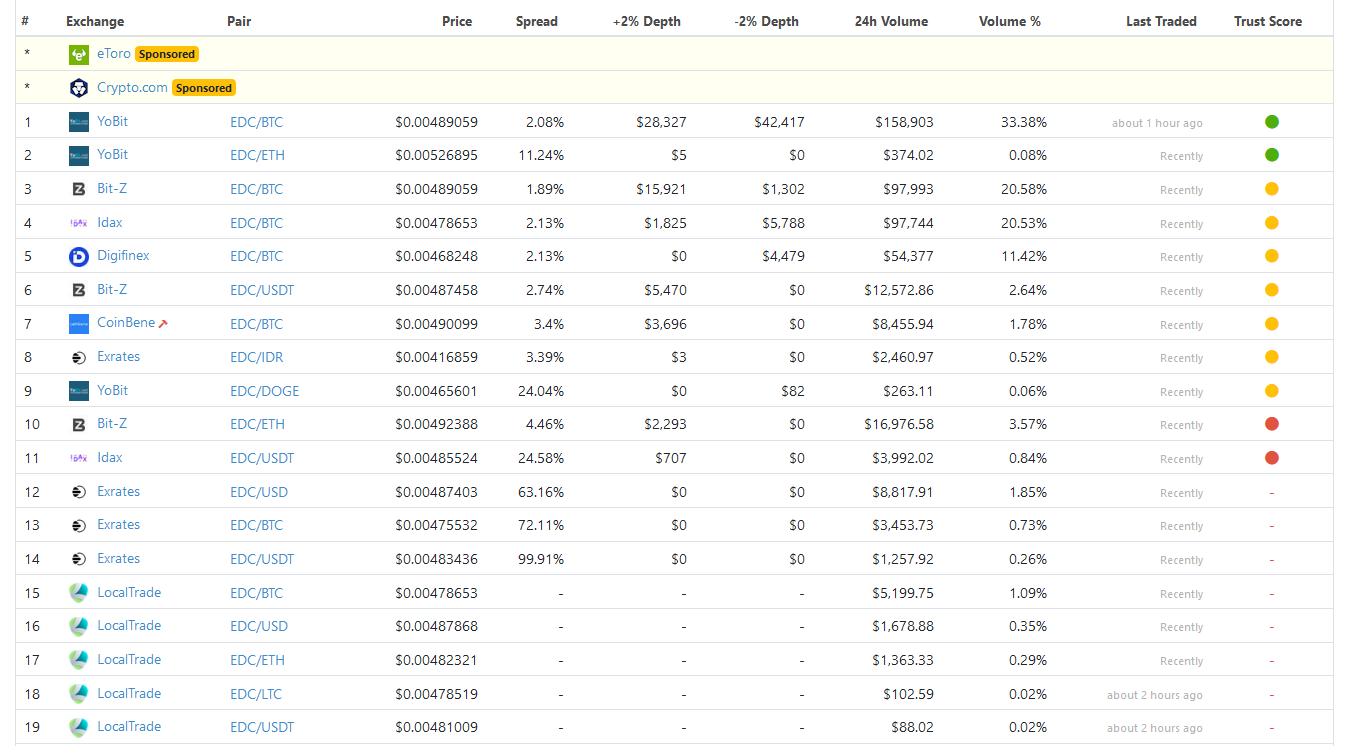Click the red external-link arrow next to CoinBene
The width and height of the screenshot is (1349, 746).
[x=162, y=321]
